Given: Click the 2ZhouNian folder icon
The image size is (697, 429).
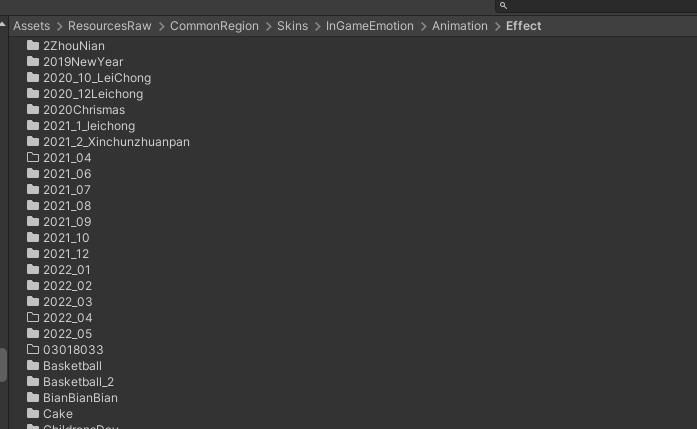Looking at the screenshot, I should pyautogui.click(x=32, y=45).
